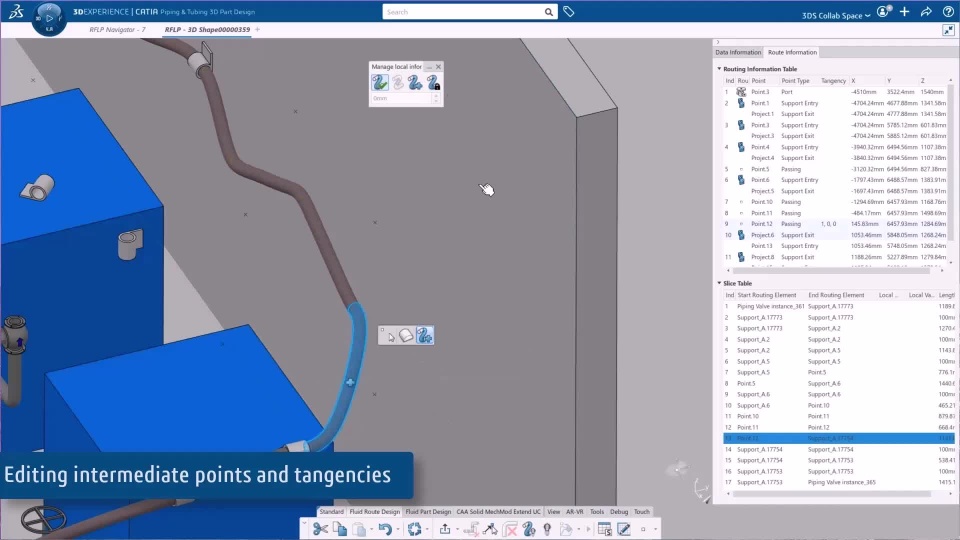Image resolution: width=960 pixels, height=540 pixels.
Task: Click the stepper arrows beside the 0mm field
Action: [x=436, y=98]
